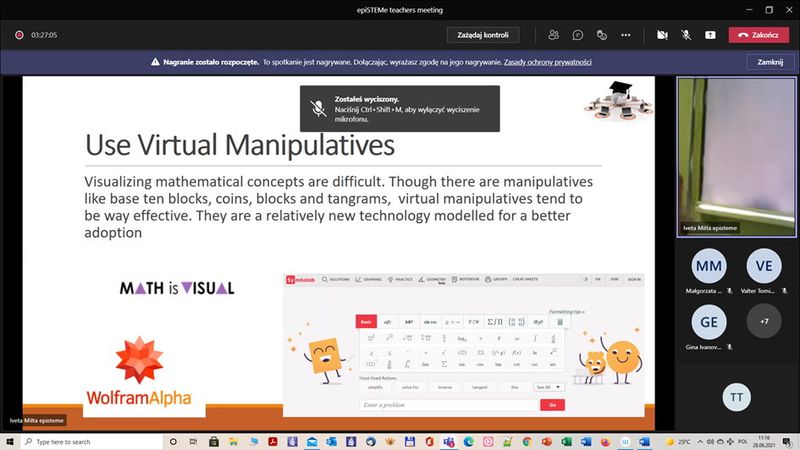Select the MM participant avatar
The width and height of the screenshot is (800, 450).
click(x=709, y=266)
